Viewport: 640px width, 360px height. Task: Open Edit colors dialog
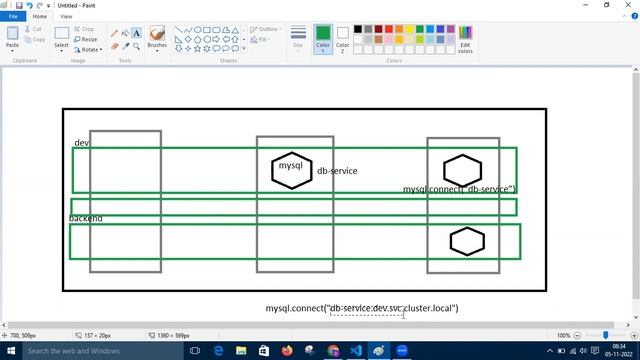point(465,39)
